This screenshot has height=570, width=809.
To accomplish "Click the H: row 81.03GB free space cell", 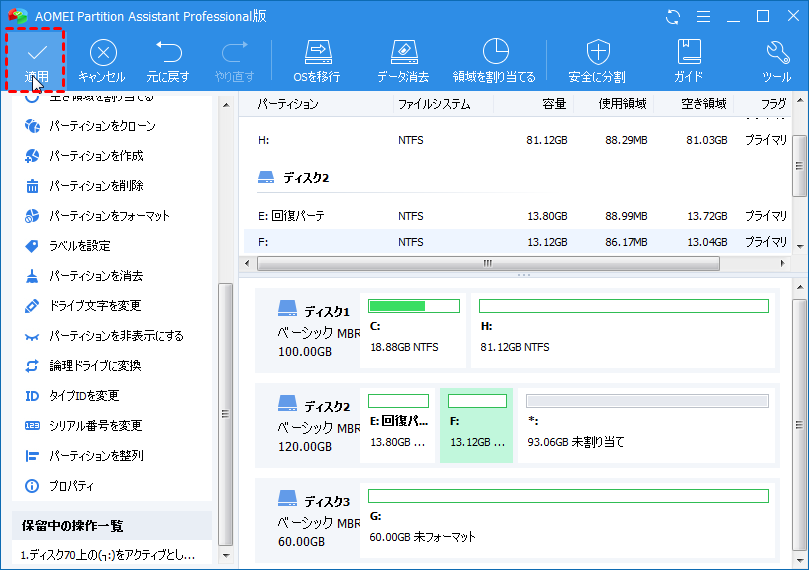I will pos(706,140).
